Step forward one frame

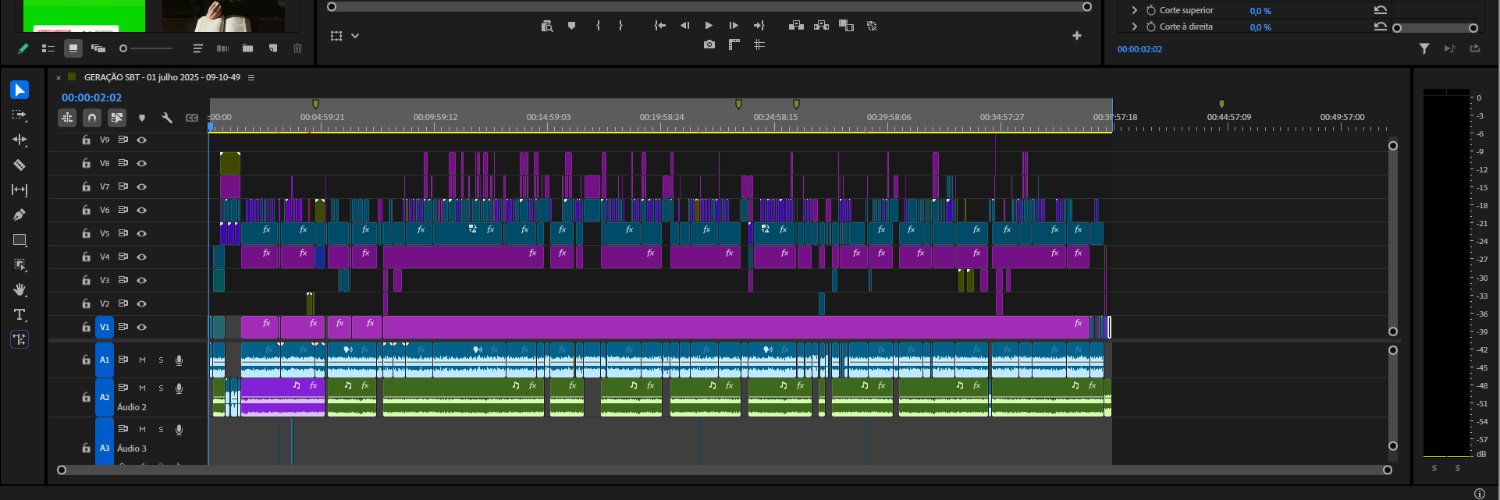click(x=734, y=25)
